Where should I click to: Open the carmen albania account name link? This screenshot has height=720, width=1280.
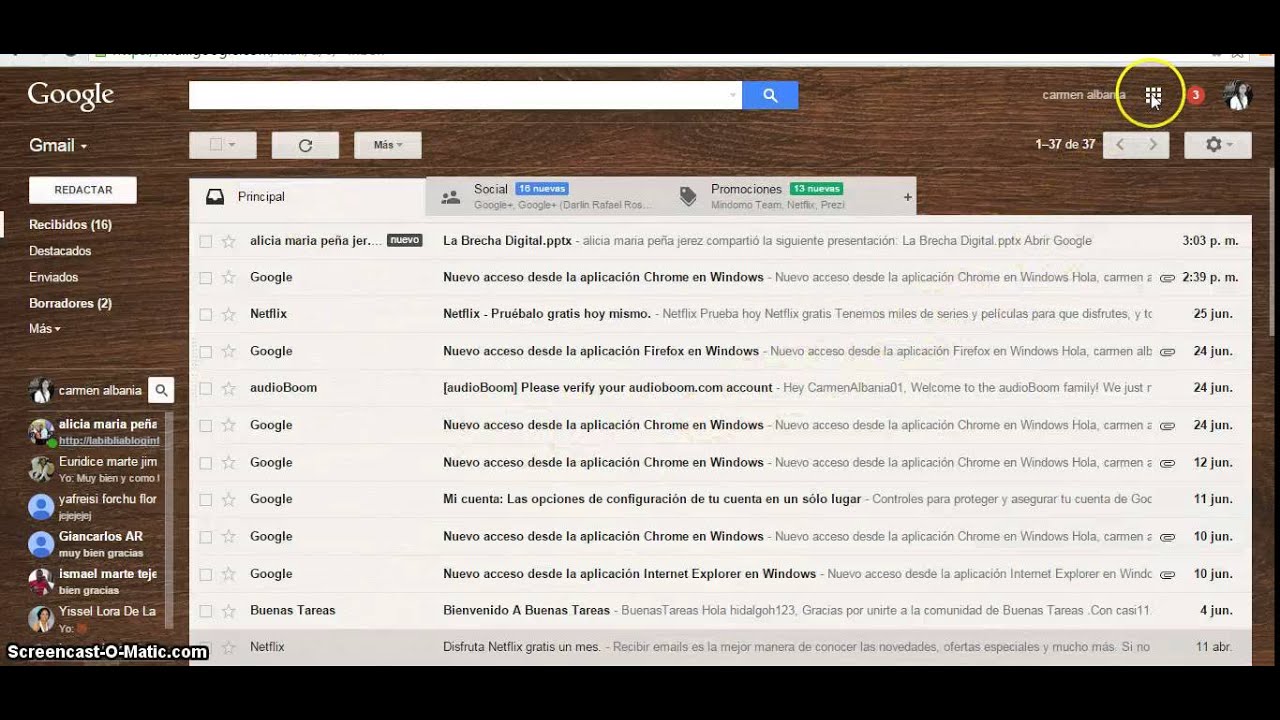1084,95
